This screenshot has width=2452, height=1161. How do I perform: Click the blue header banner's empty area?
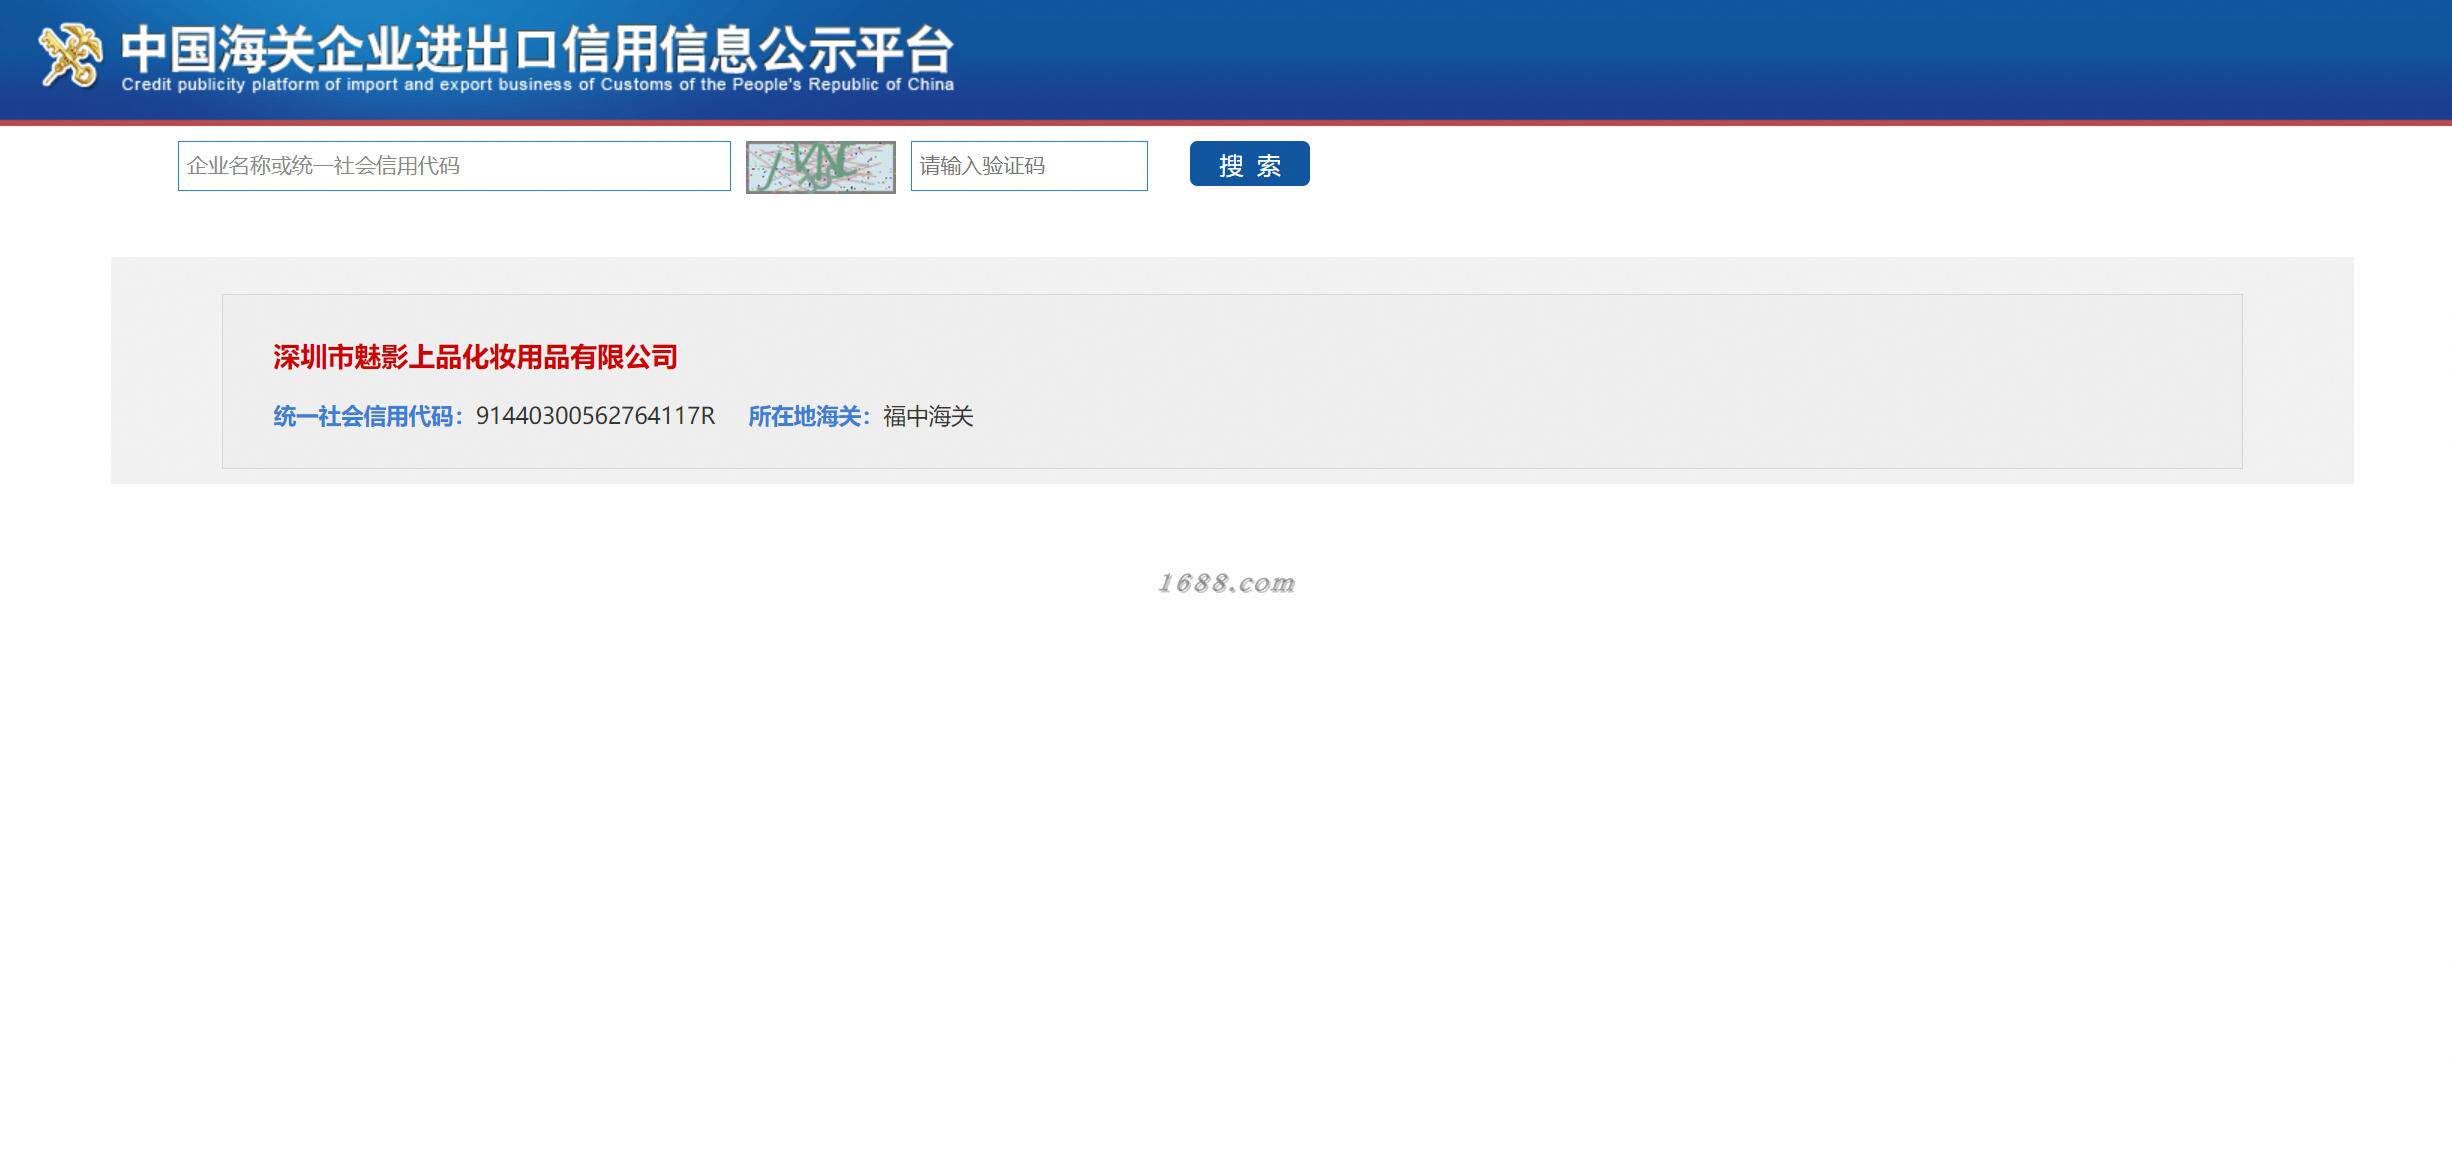click(1700, 60)
